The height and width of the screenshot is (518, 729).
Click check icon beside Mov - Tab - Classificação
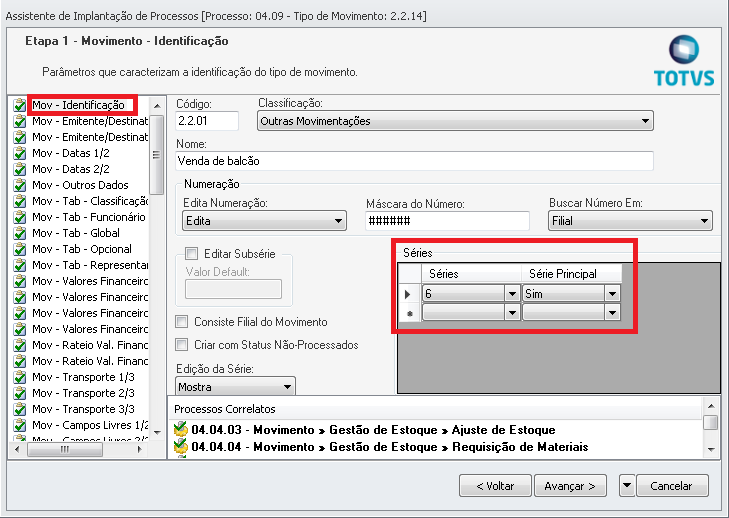(x=20, y=201)
